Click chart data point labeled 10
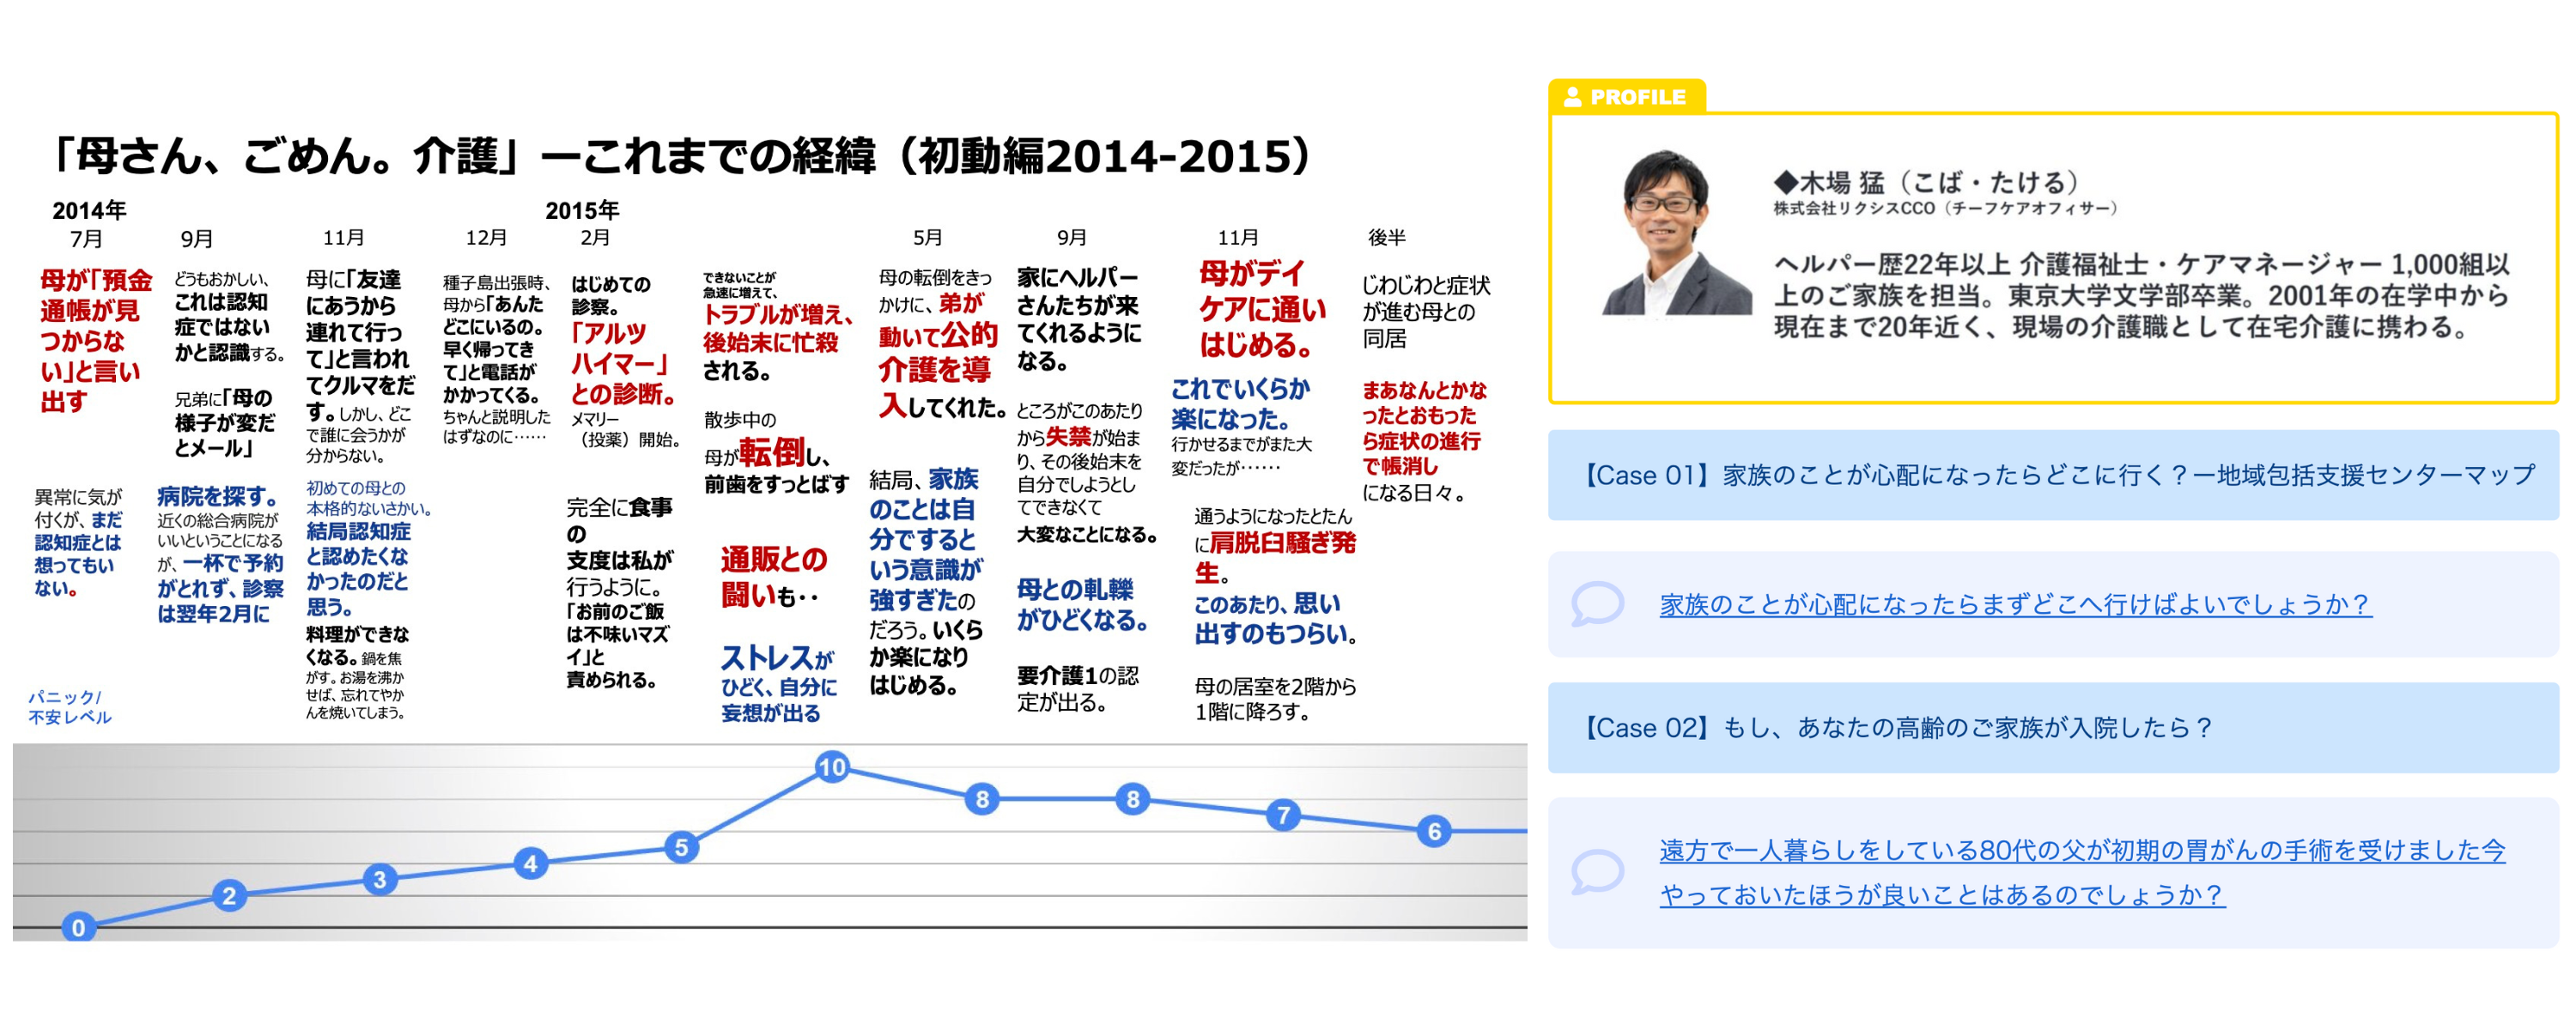The image size is (2576, 1030). [x=832, y=767]
